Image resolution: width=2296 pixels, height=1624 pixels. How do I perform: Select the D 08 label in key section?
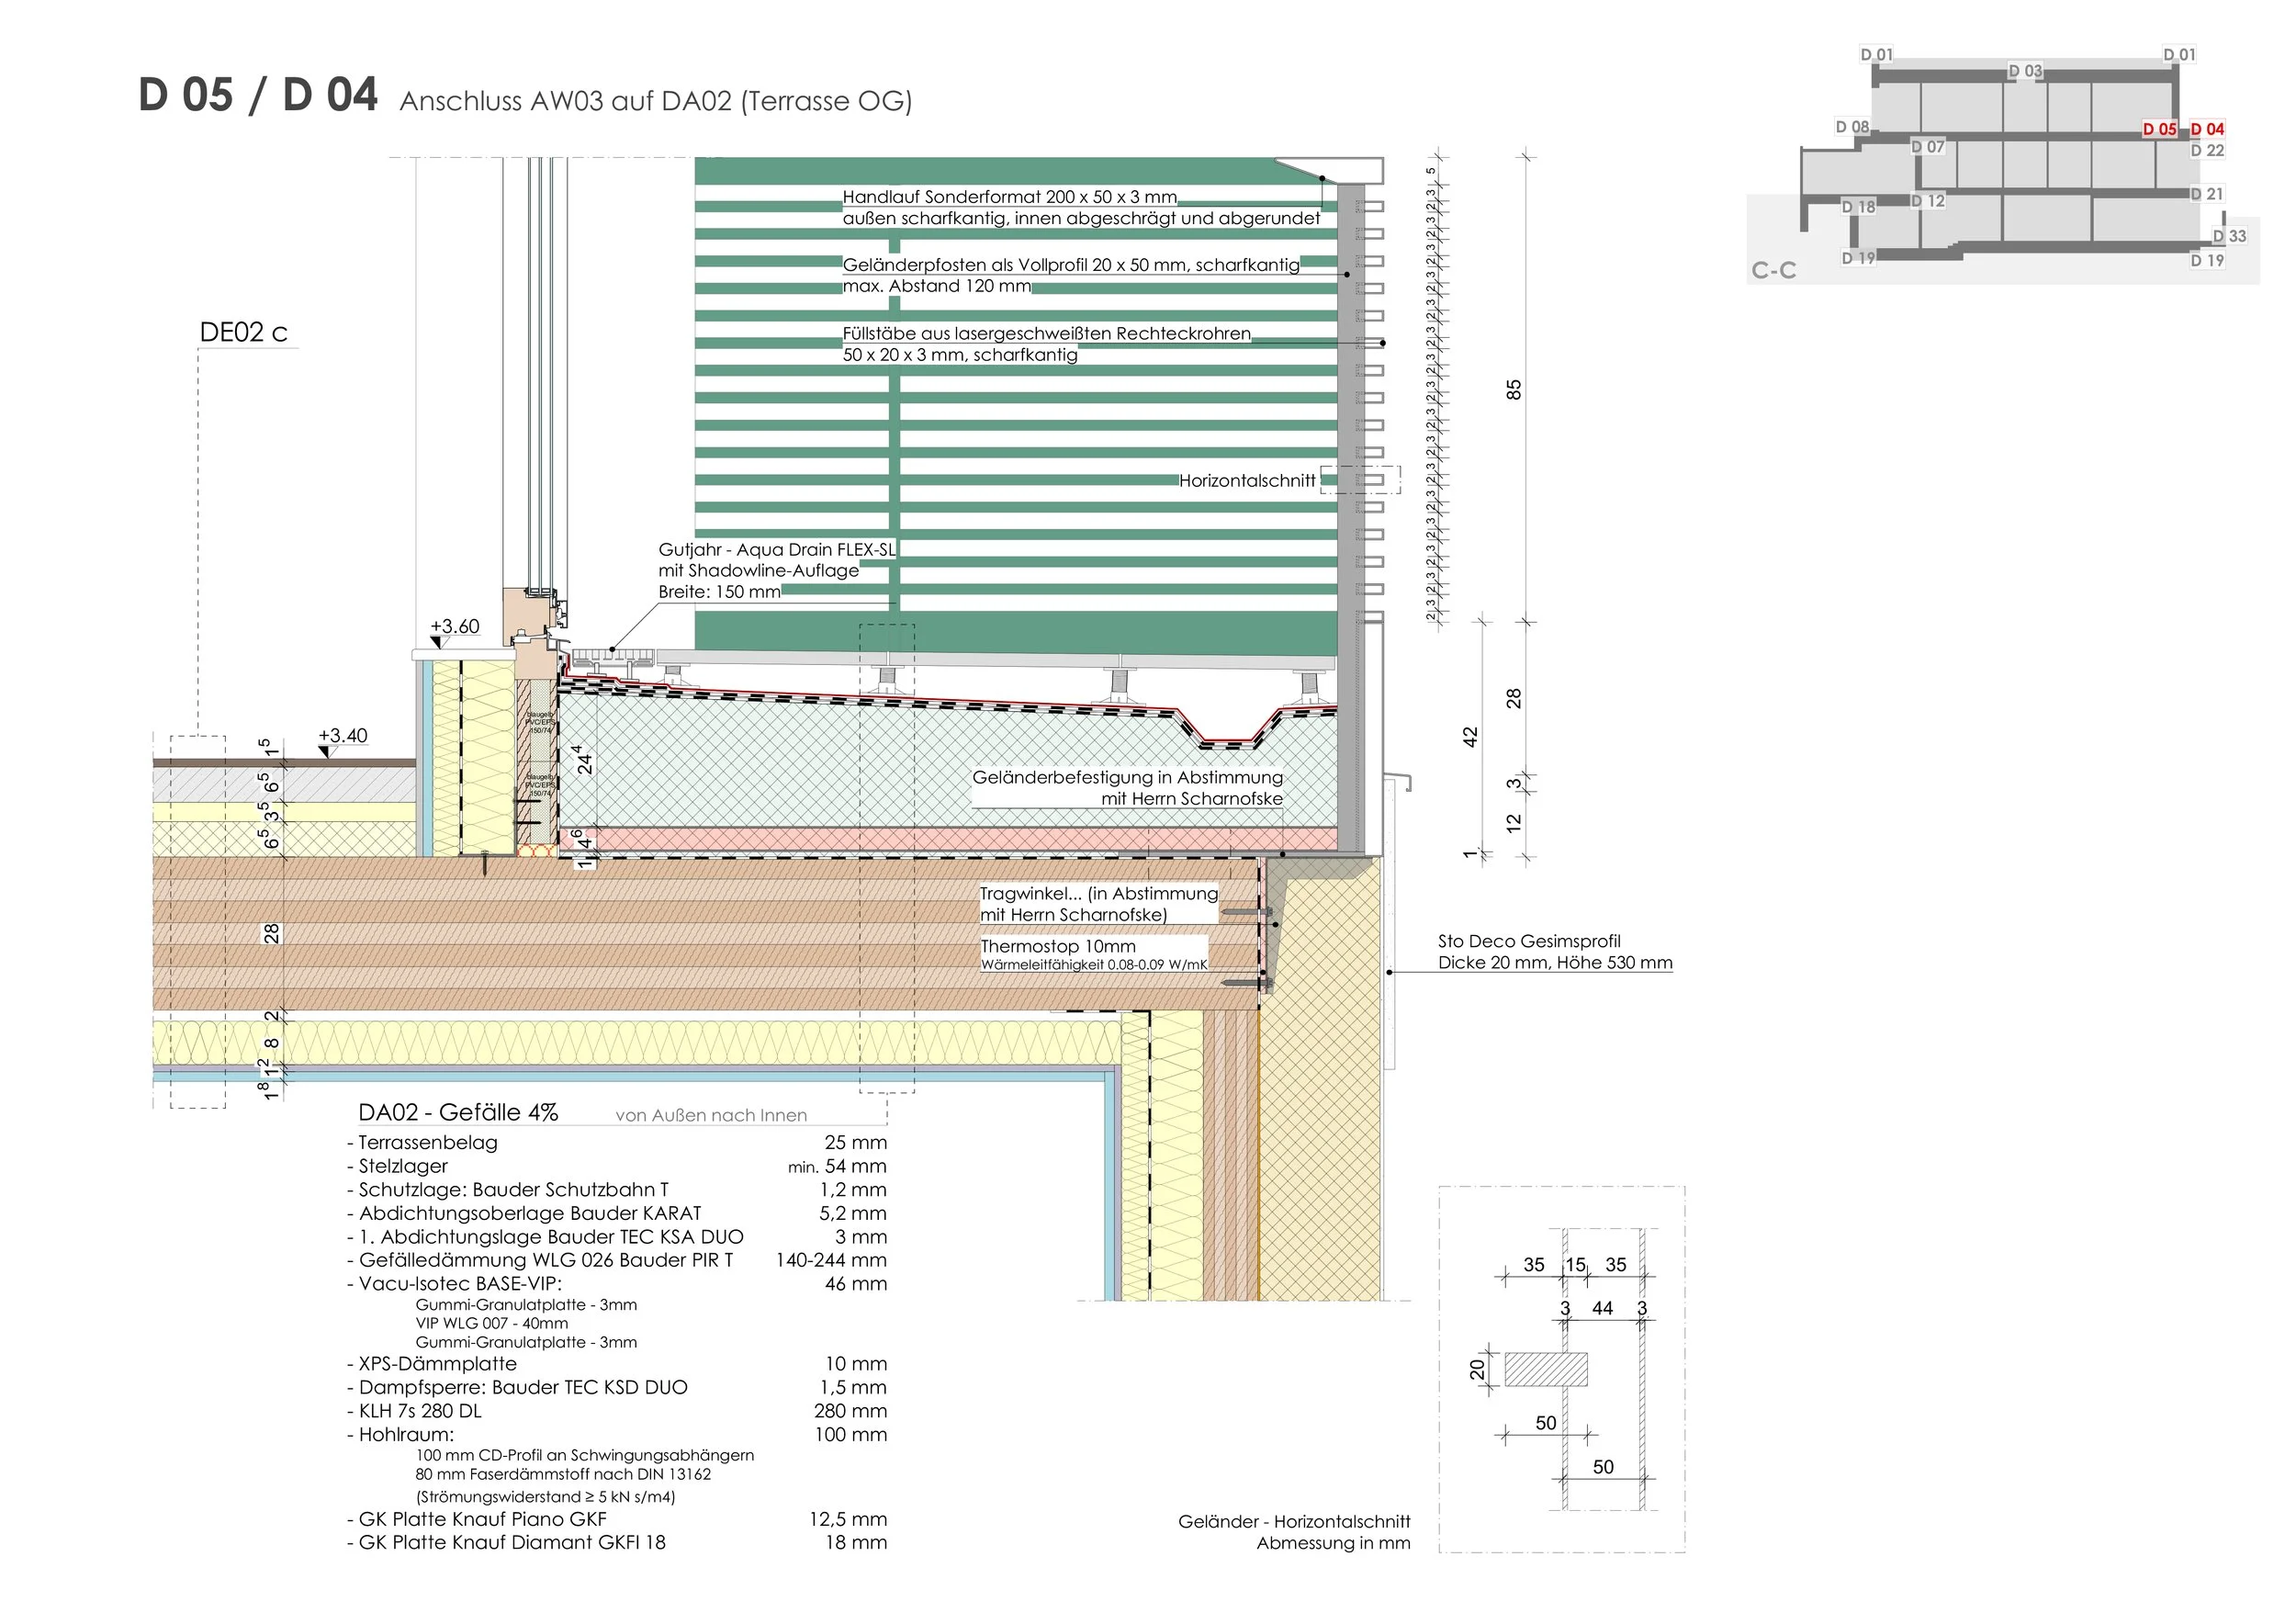1852,127
